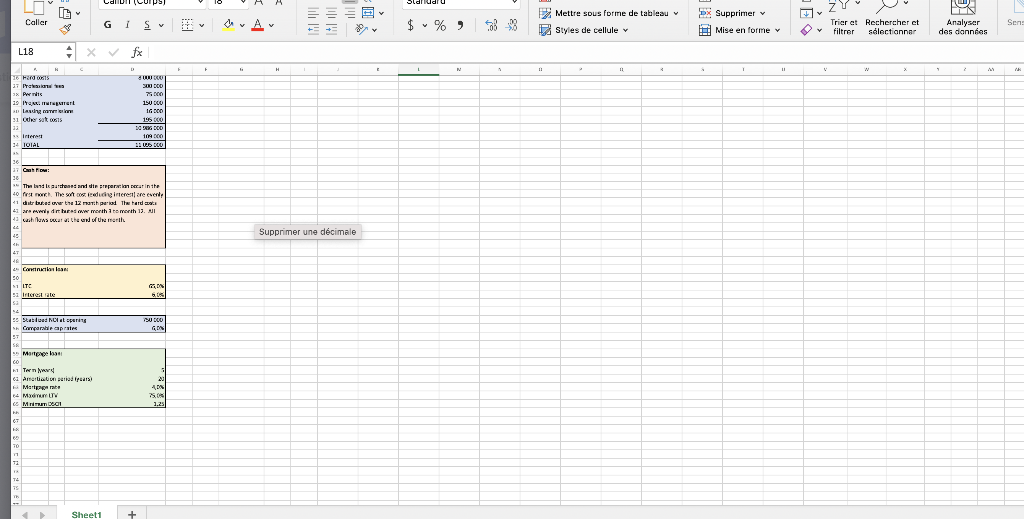
Task: Increase font size with larger A icon
Action: [259, 3]
